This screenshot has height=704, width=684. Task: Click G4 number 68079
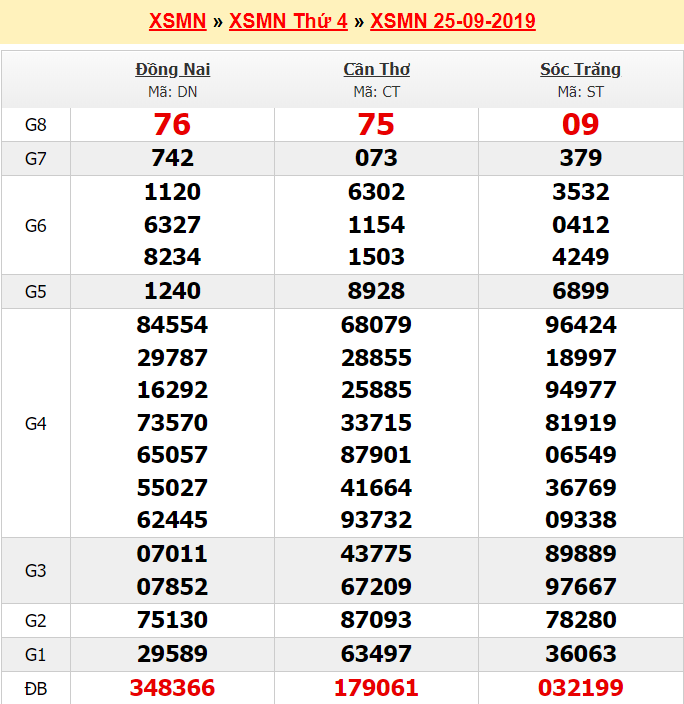click(376, 325)
